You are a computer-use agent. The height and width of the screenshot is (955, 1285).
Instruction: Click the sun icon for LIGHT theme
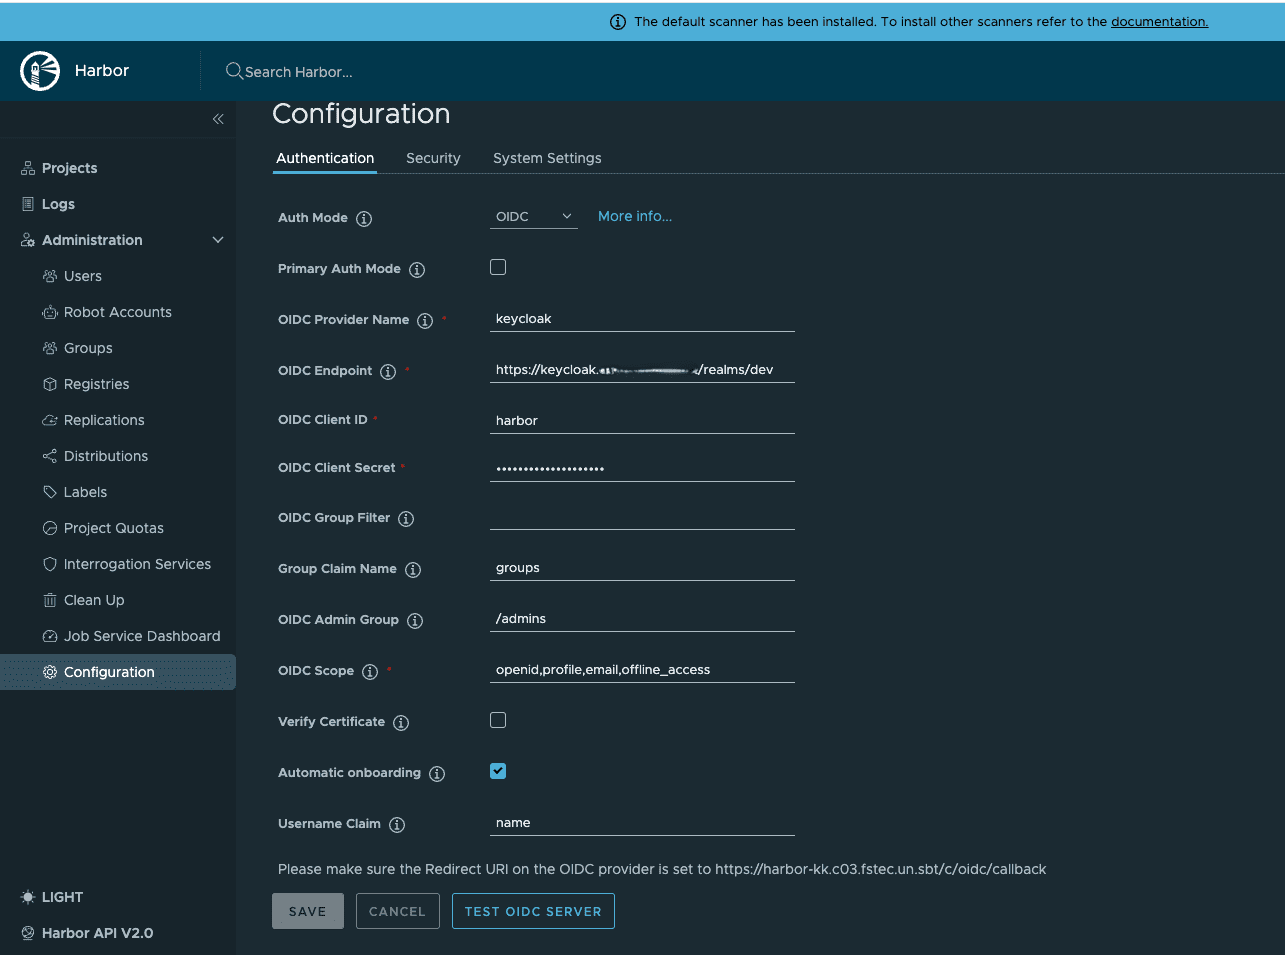tap(28, 897)
